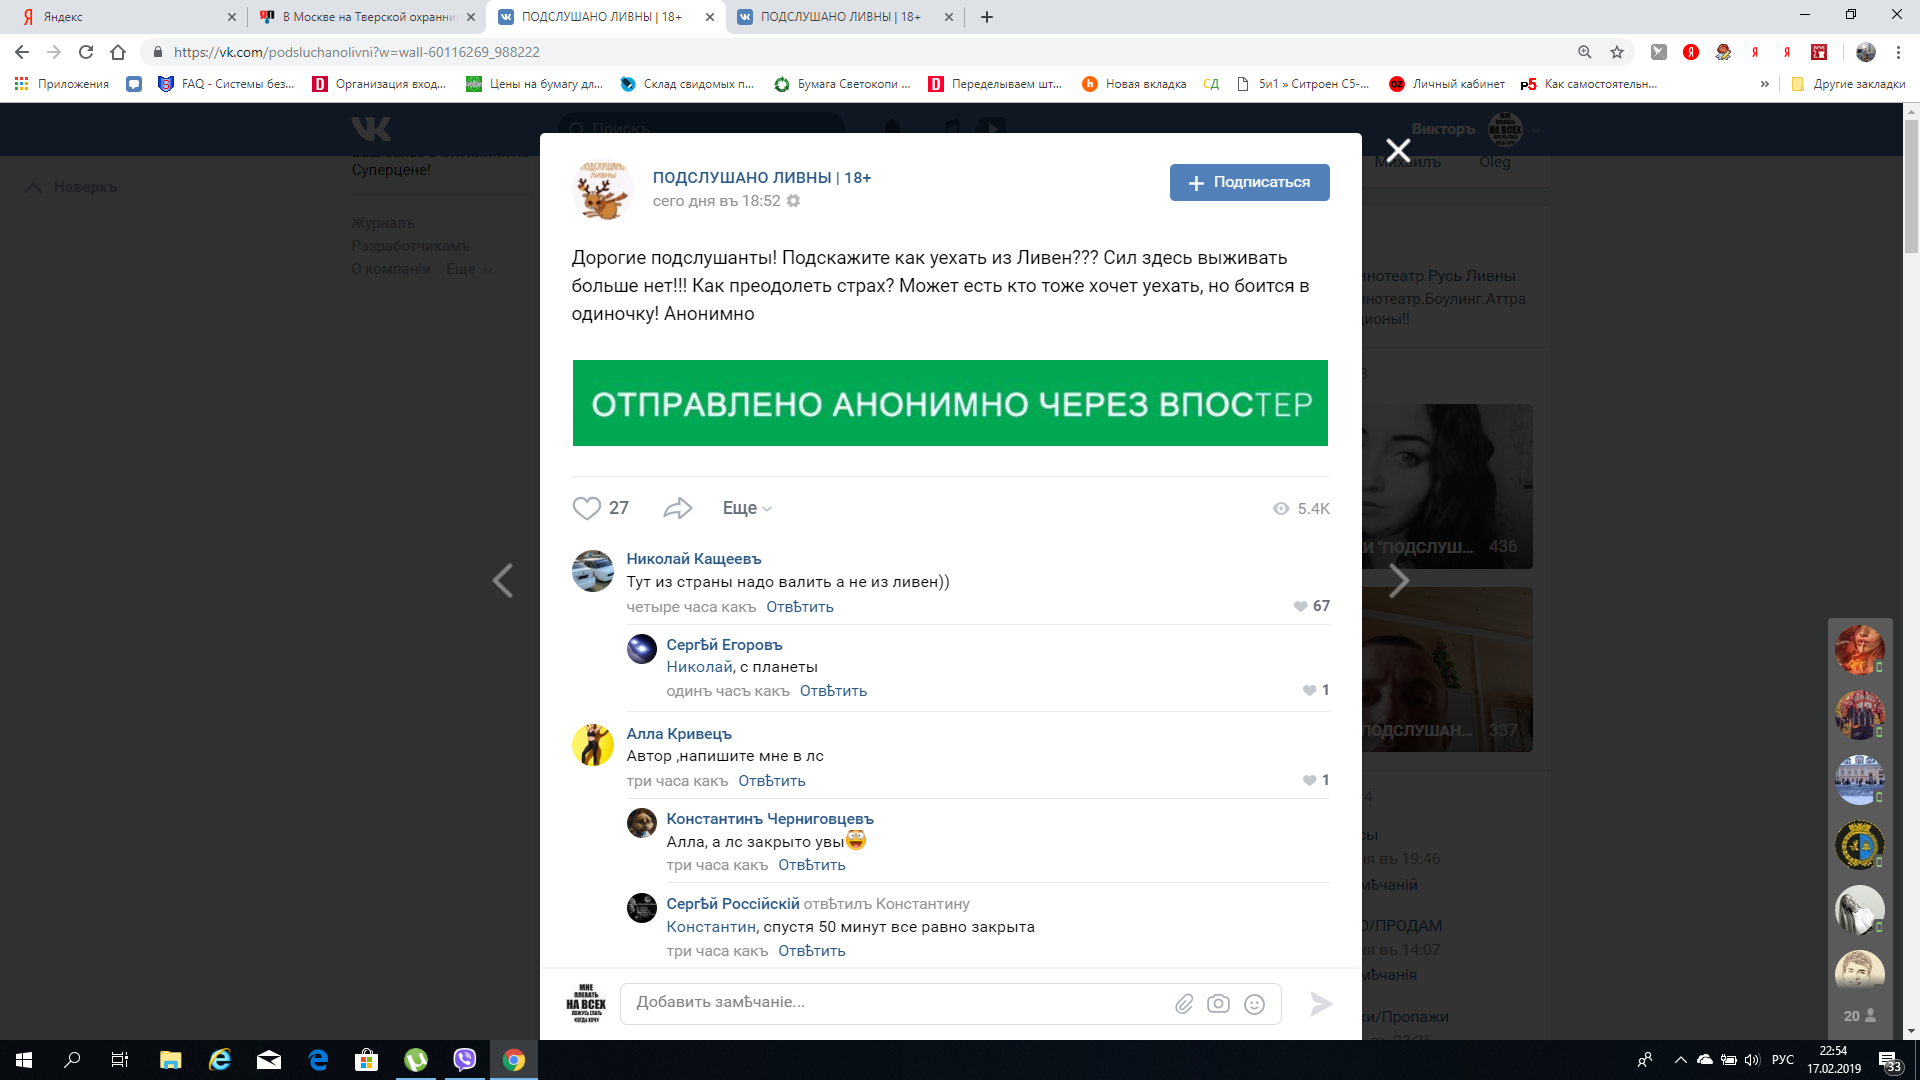Go to the previous post with the left arrow
This screenshot has width=1920, height=1080.
click(503, 580)
